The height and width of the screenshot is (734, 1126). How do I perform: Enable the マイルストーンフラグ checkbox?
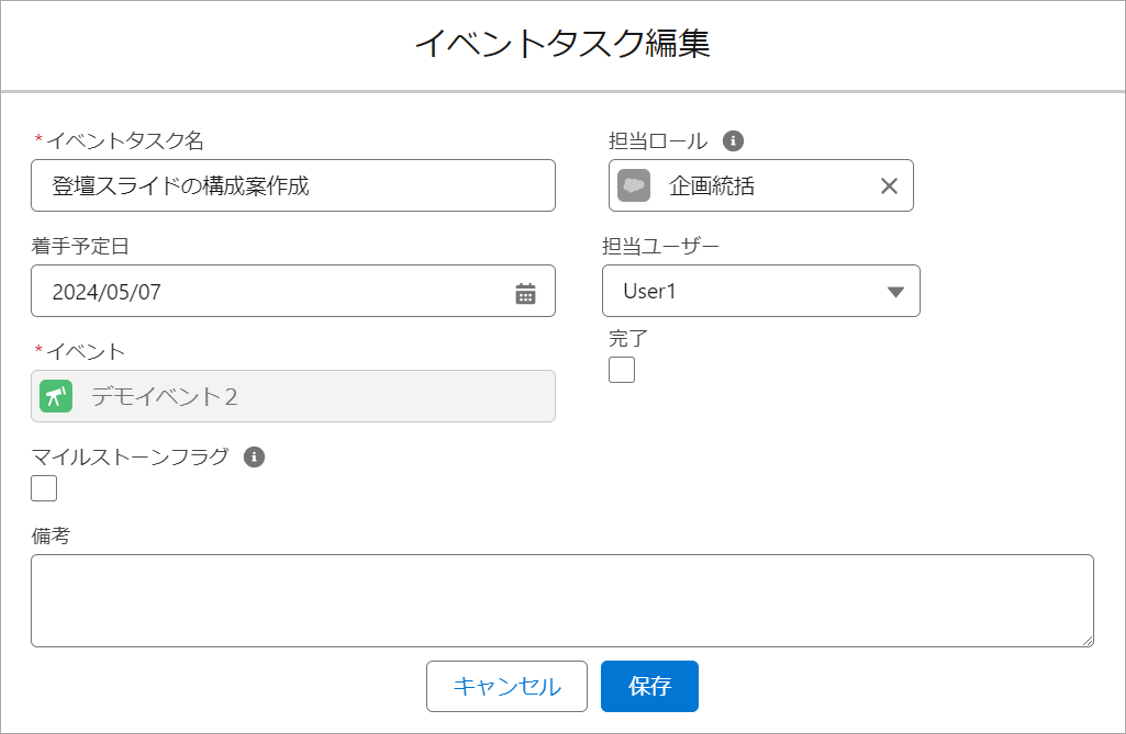(x=44, y=489)
